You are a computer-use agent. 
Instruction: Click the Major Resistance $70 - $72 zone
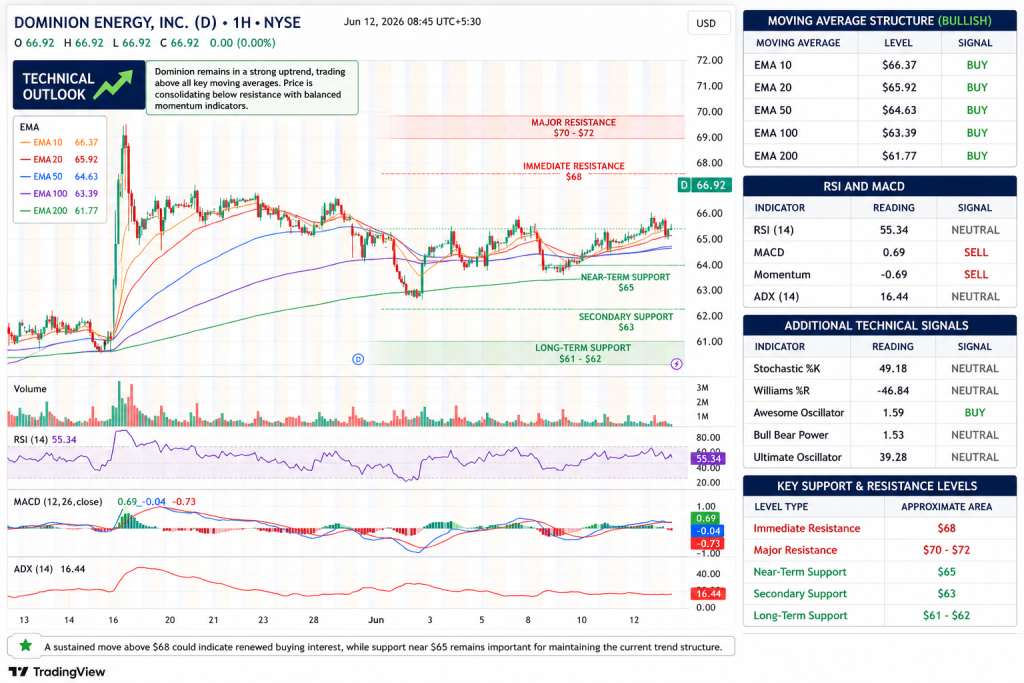tap(537, 127)
